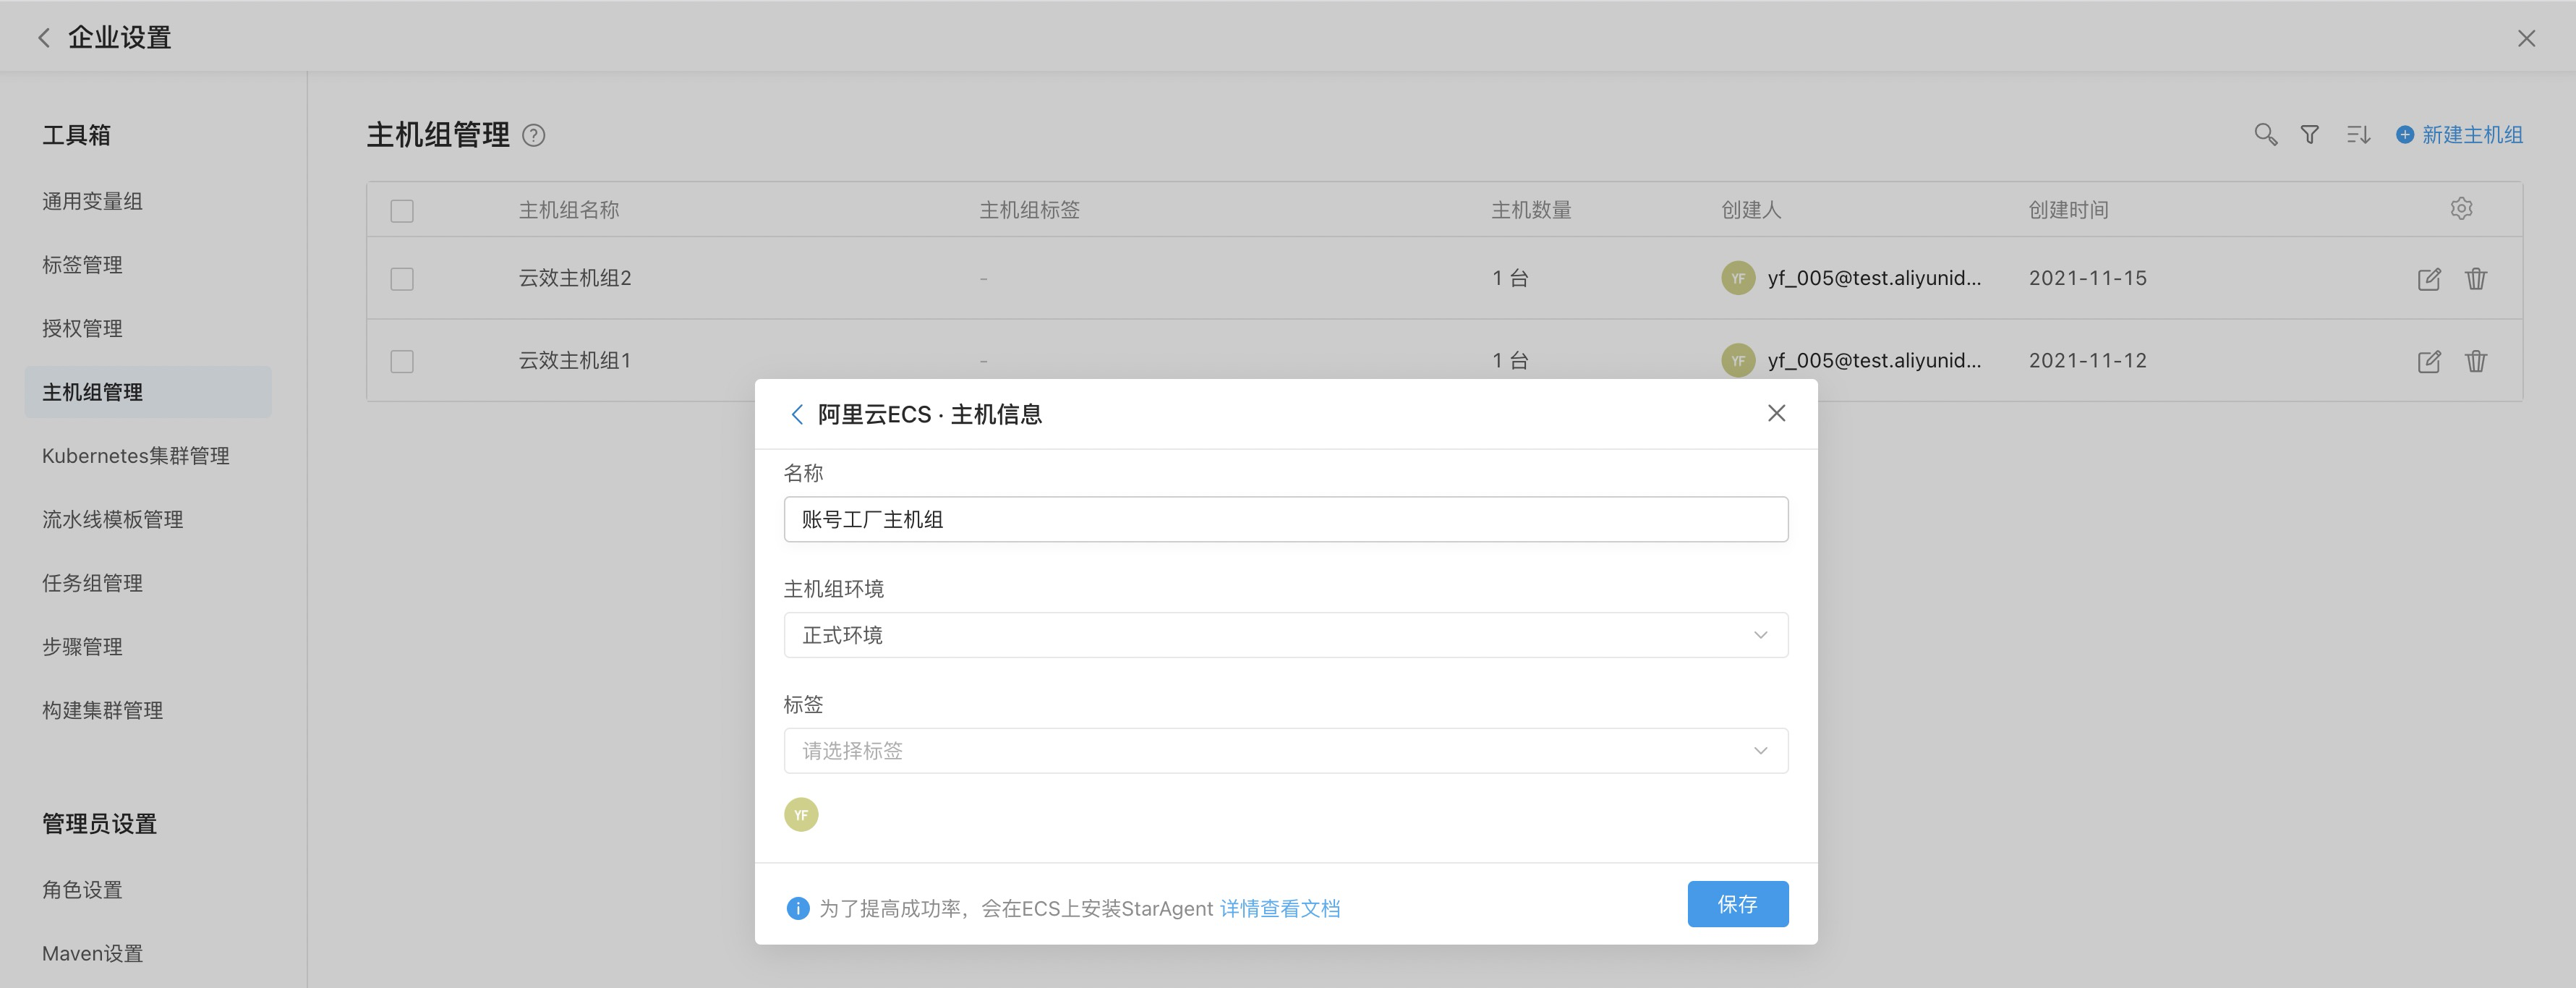2576x988 pixels.
Task: Check the 云效主机组1 row checkbox
Action: click(x=402, y=361)
